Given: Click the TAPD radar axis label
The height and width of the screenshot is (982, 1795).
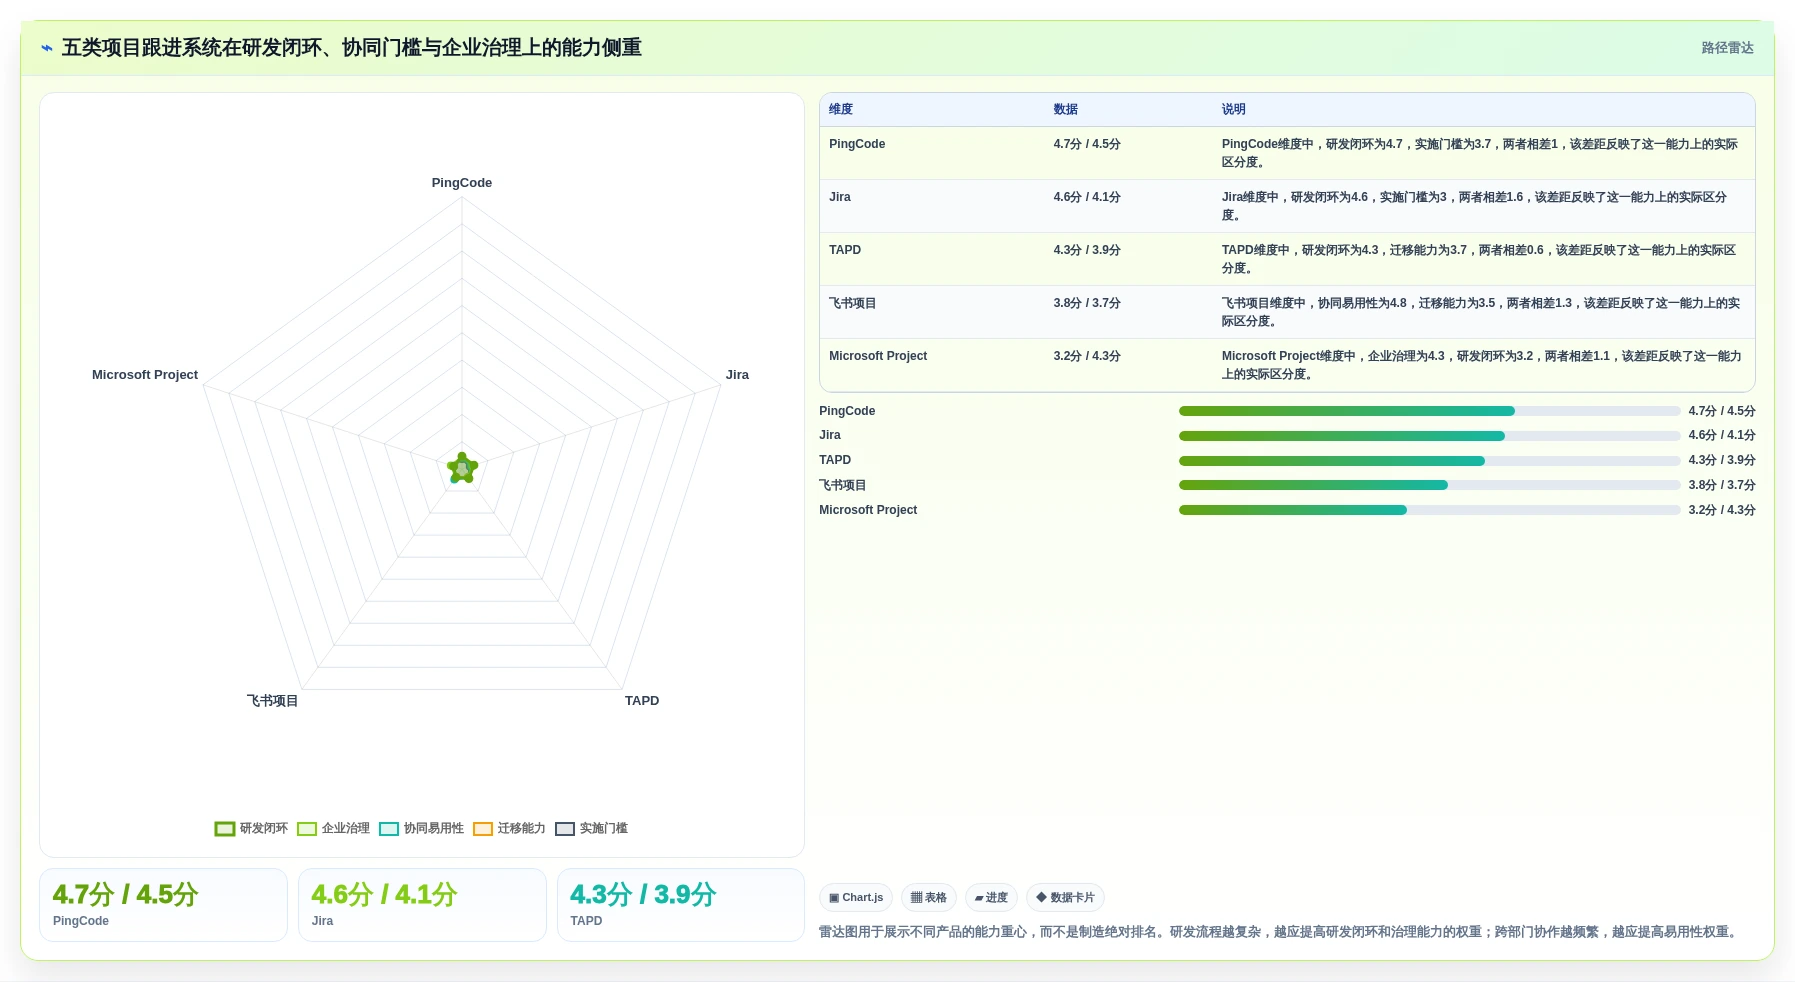Looking at the screenshot, I should click(642, 701).
